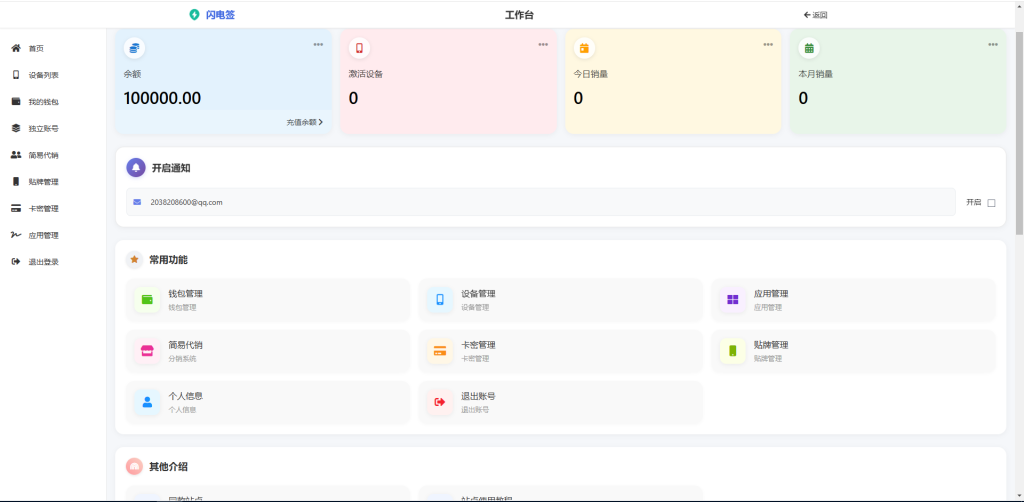
Task: Open the three-dots menu on 本月销量 card
Action: (993, 44)
